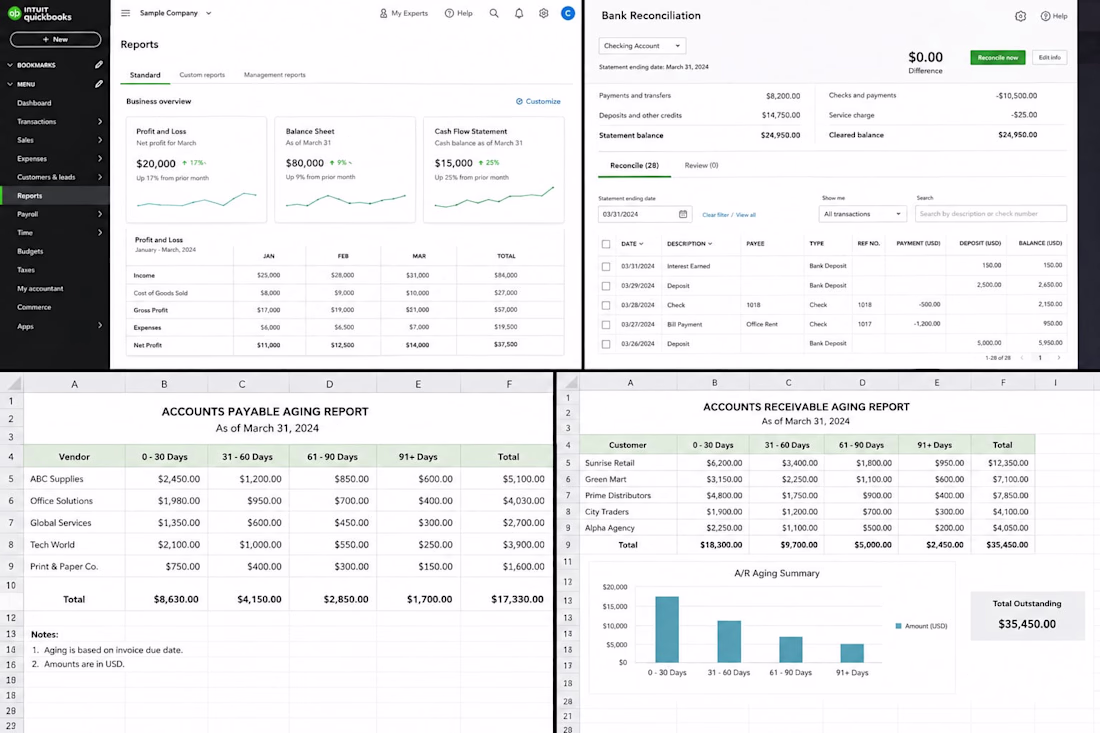Select column B header in Accounts Payable sheet
Image resolution: width=1100 pixels, height=733 pixels.
(164, 384)
